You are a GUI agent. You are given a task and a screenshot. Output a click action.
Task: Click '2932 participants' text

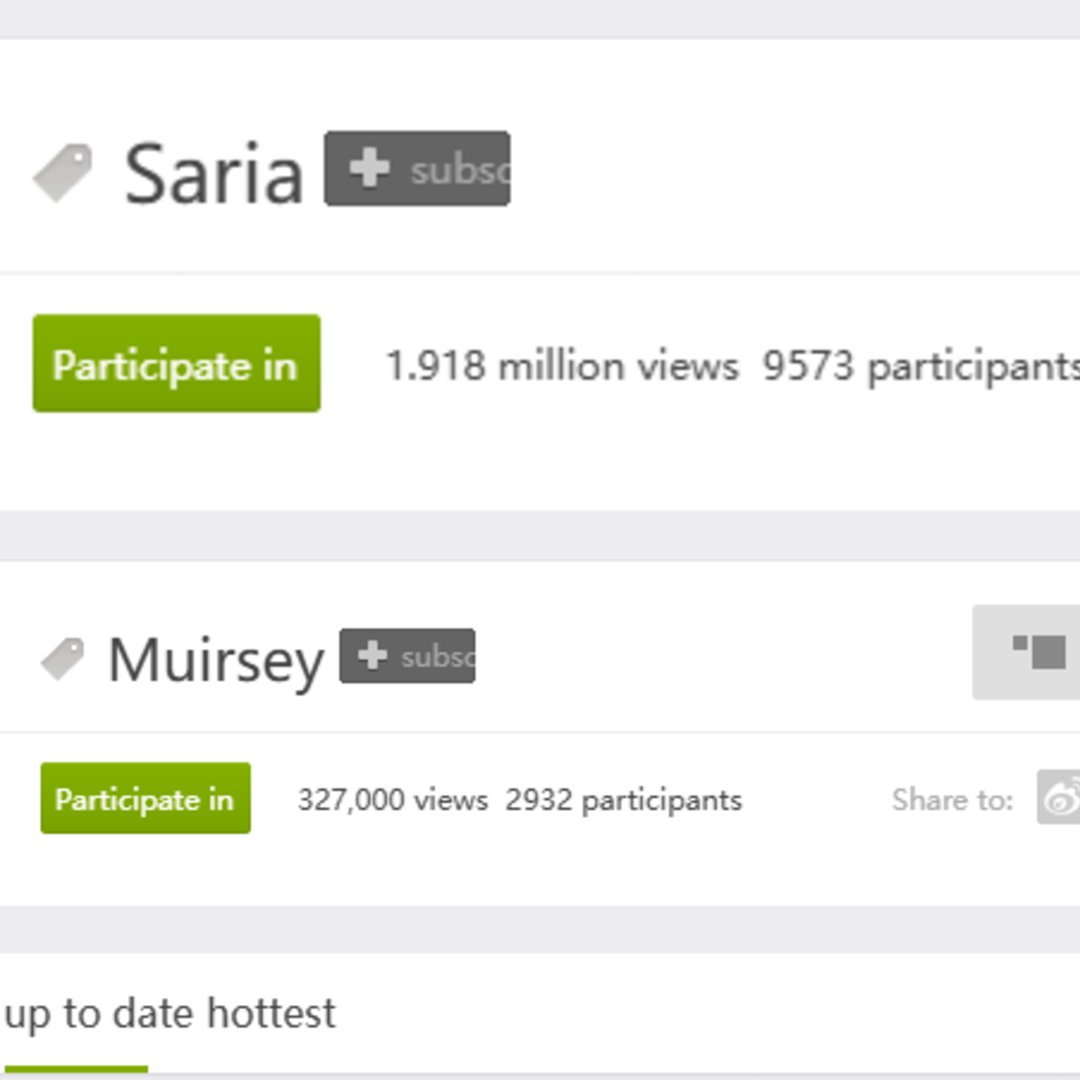click(x=624, y=800)
